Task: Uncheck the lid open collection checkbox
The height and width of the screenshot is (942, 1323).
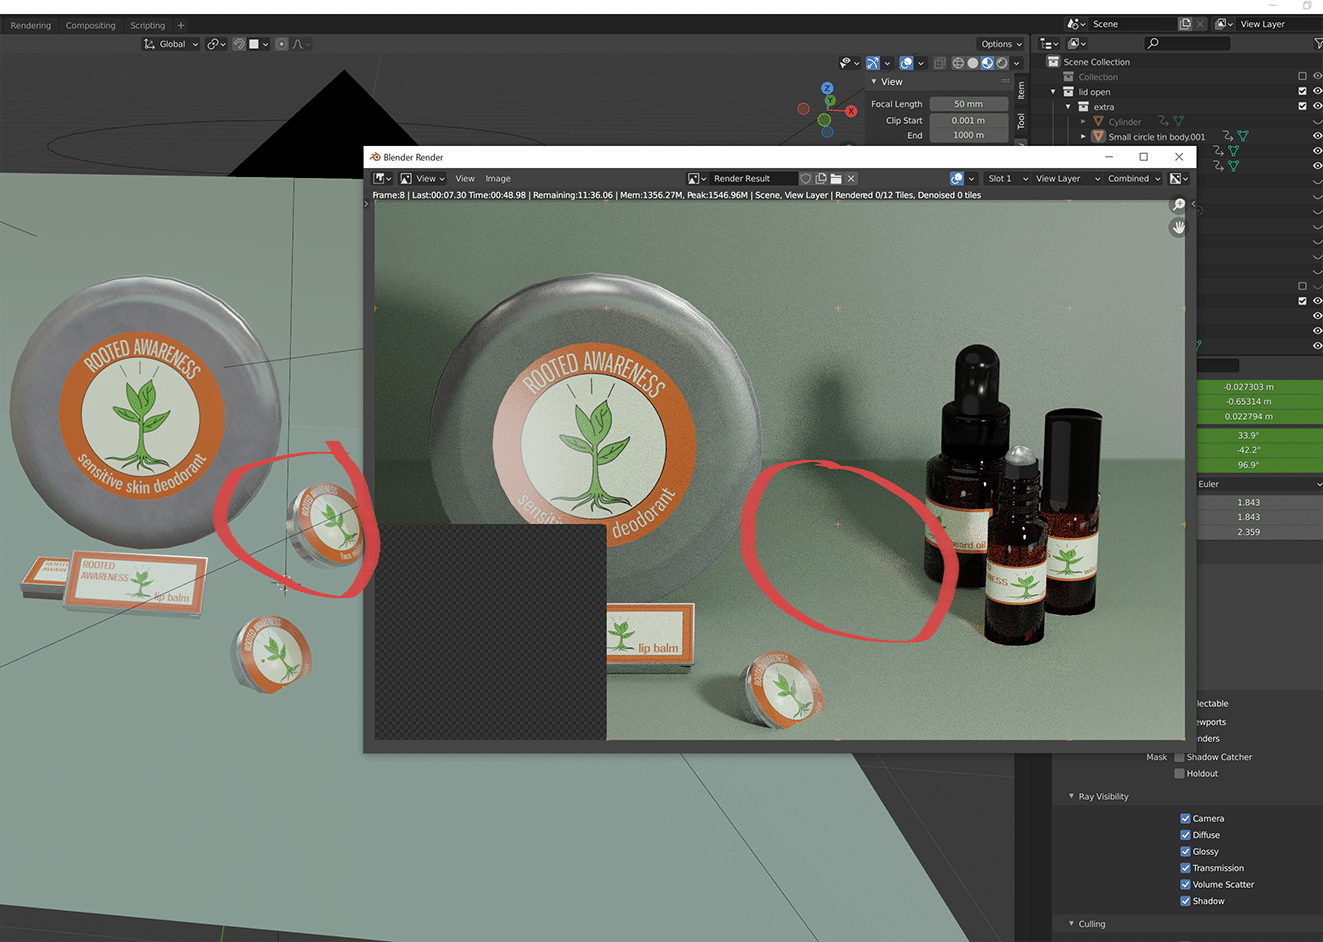Action: [x=1302, y=91]
